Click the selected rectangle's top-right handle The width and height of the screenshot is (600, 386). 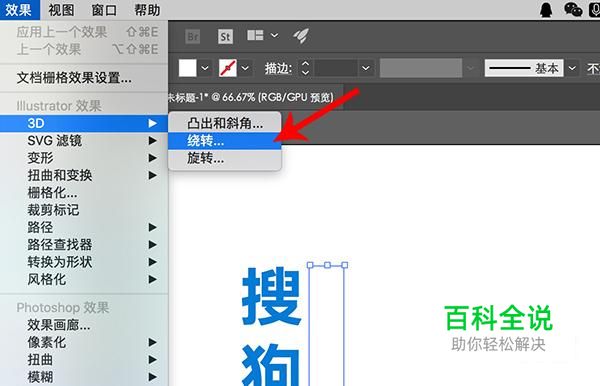coord(344,265)
